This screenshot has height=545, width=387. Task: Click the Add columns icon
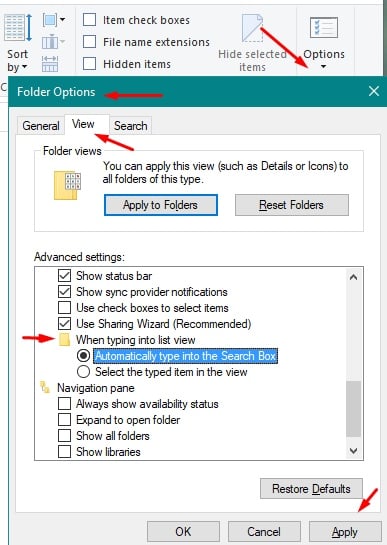tap(50, 42)
